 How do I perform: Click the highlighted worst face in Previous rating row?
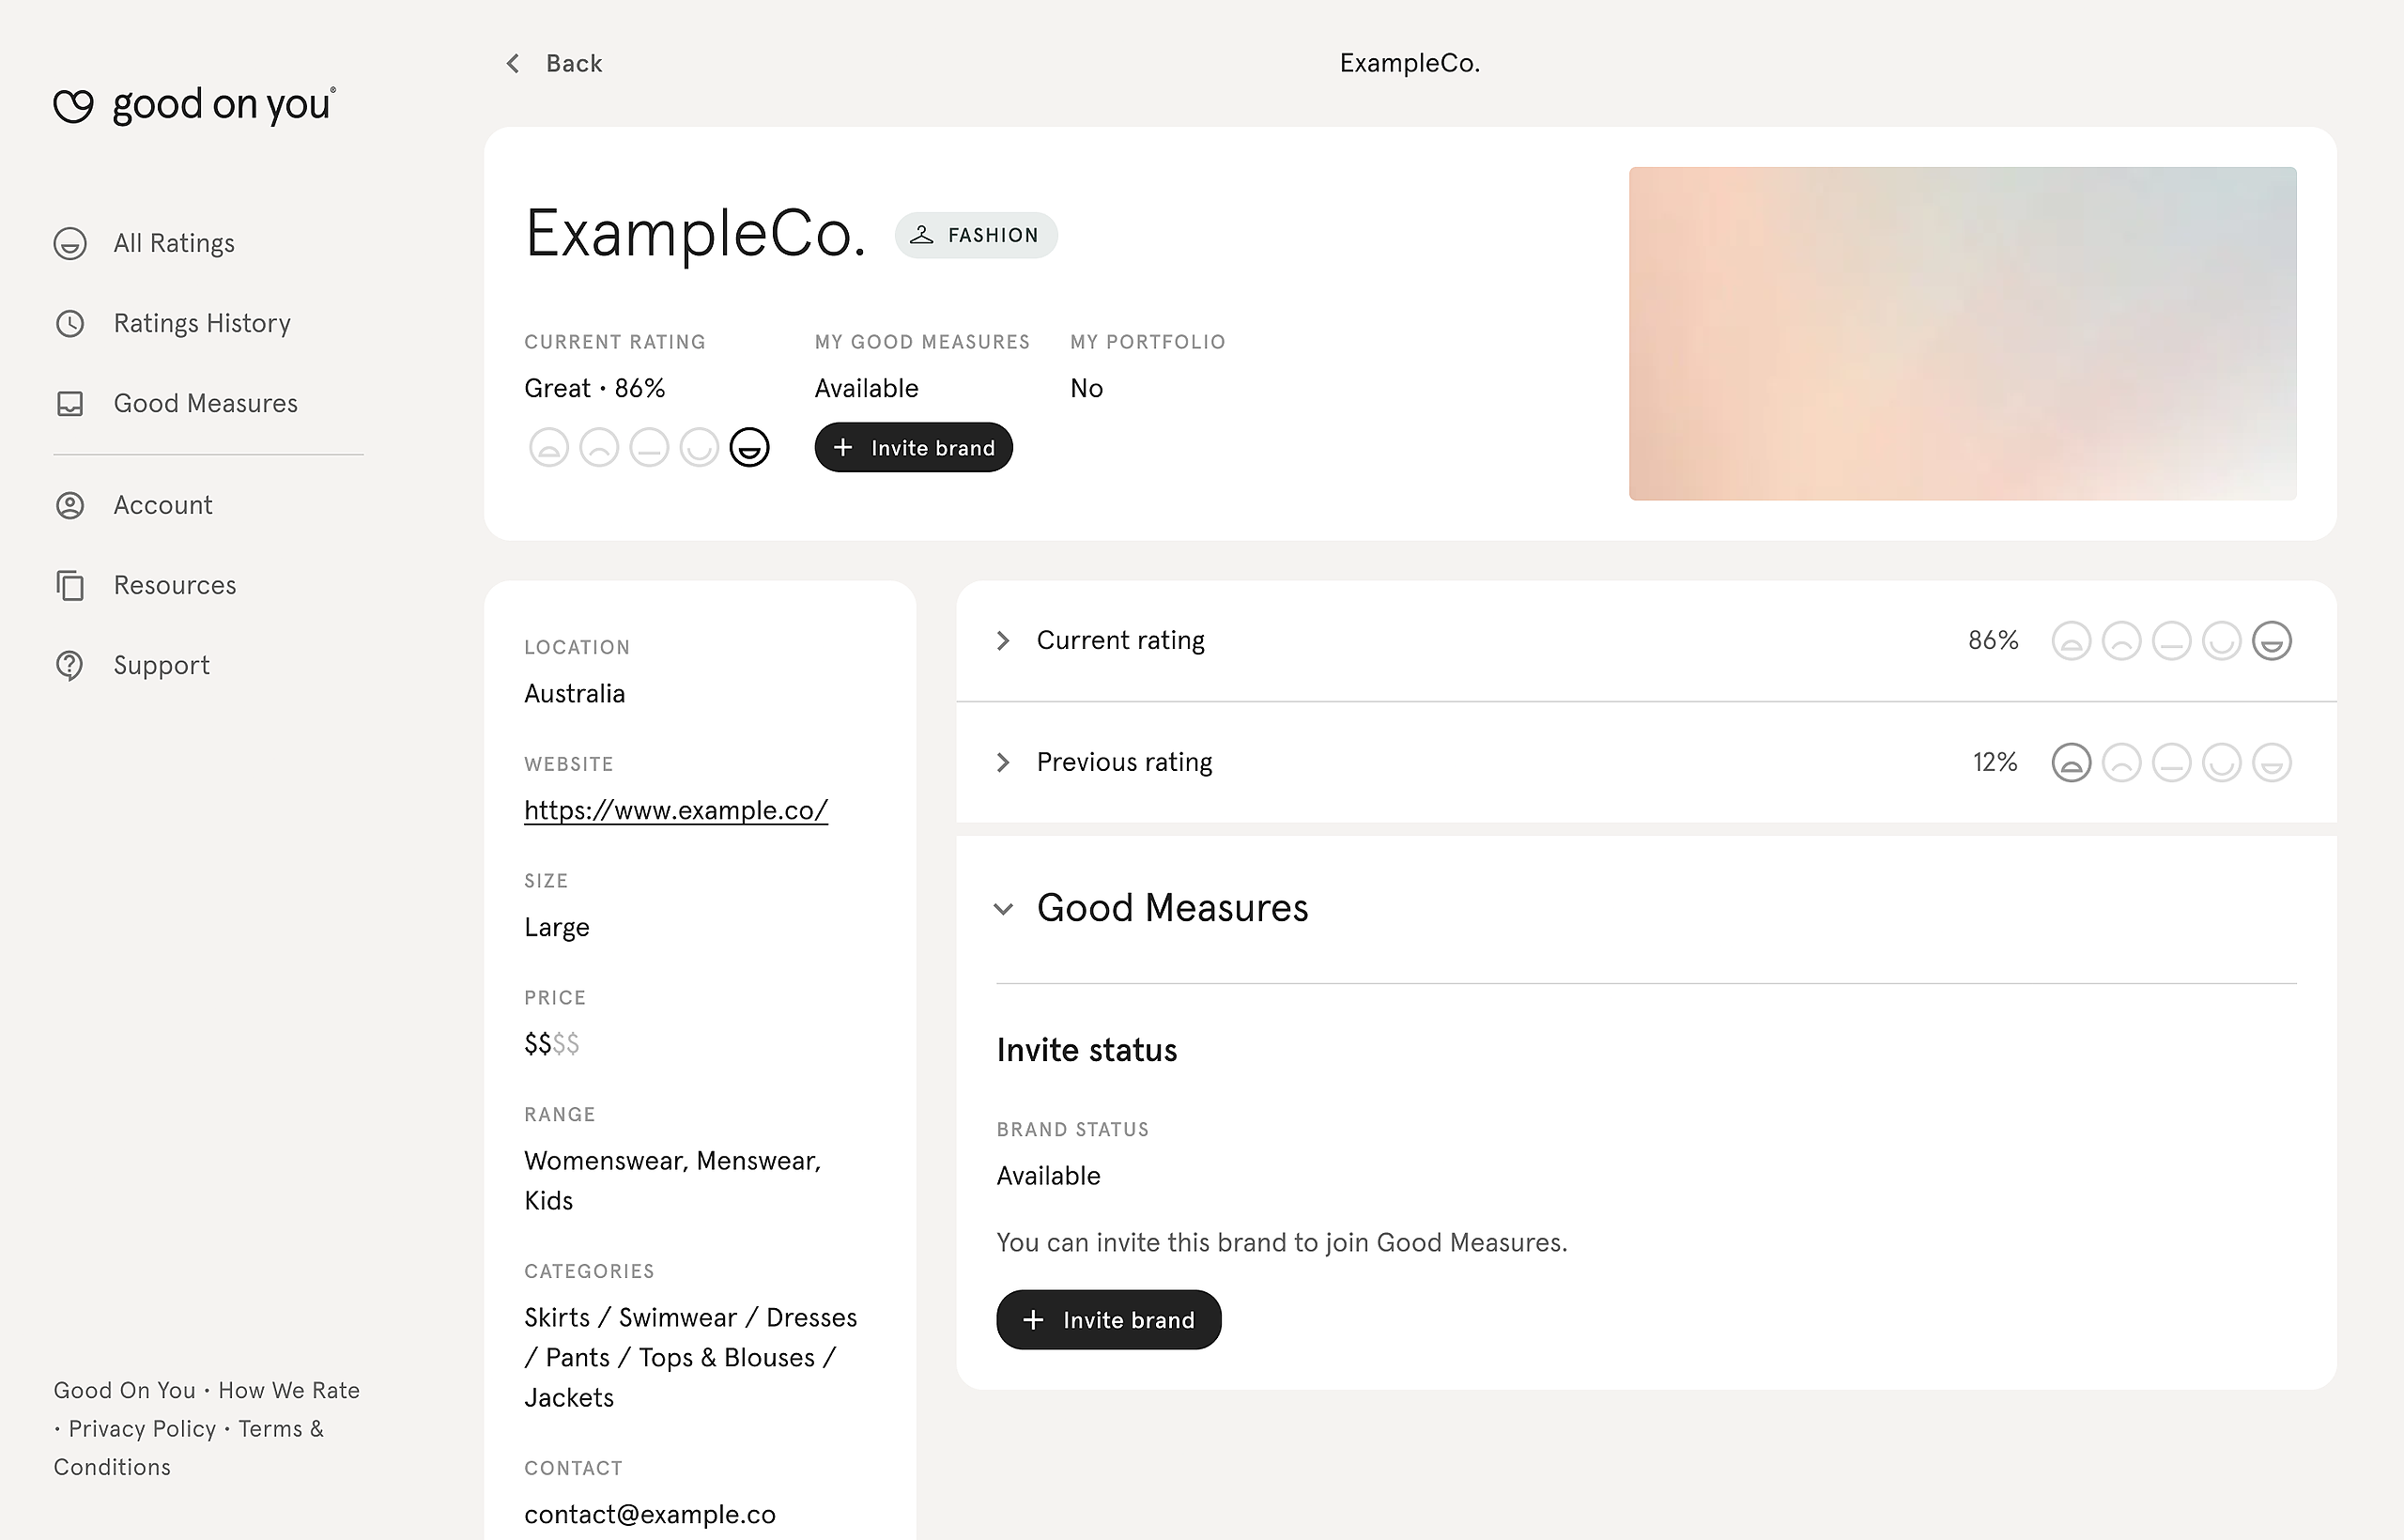2071,763
